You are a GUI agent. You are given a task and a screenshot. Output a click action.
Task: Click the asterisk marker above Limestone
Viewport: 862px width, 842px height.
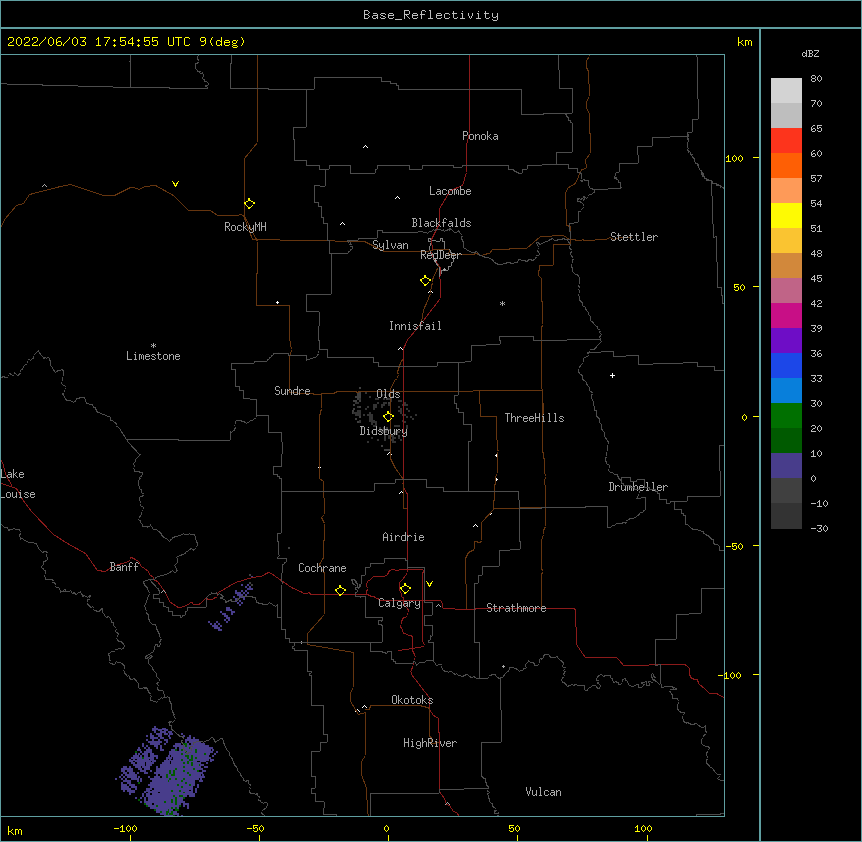tap(153, 346)
